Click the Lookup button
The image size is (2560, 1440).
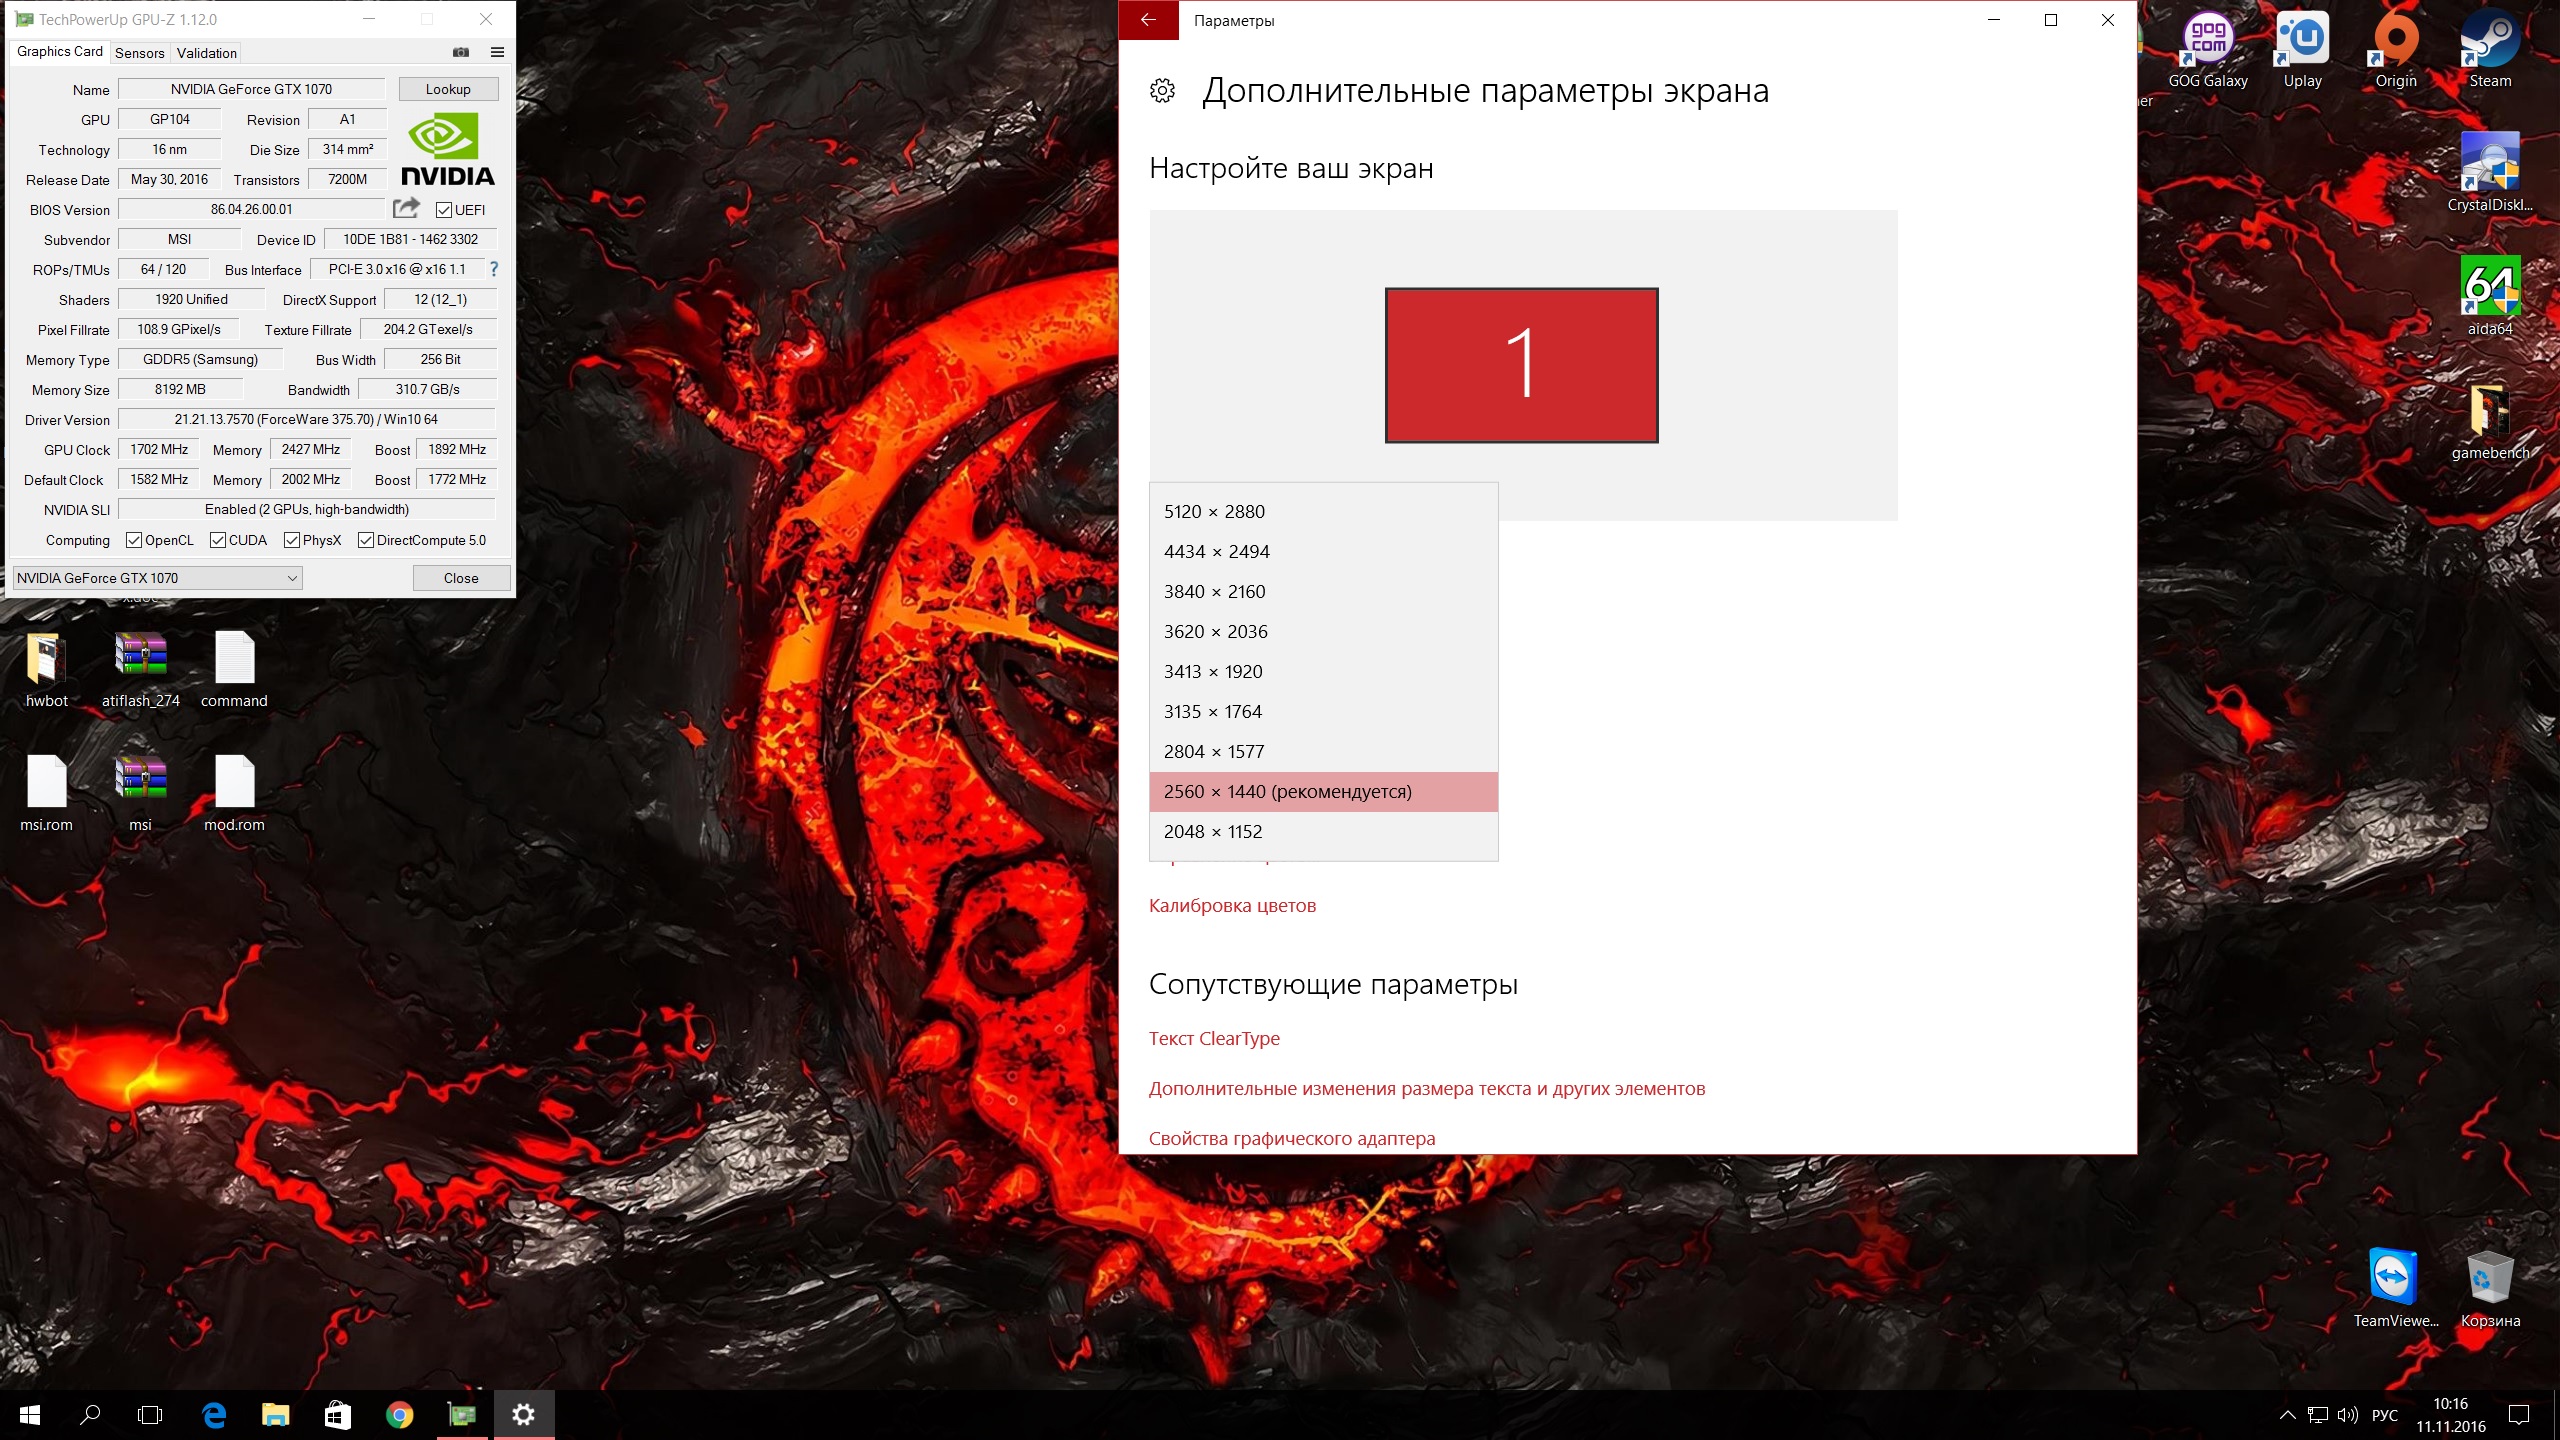pos(448,89)
